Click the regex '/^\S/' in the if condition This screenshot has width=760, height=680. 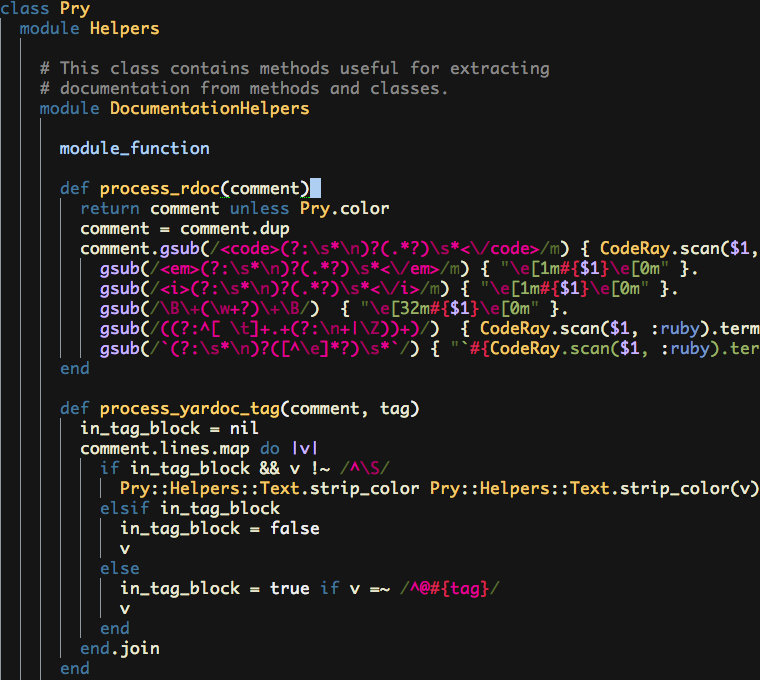point(364,469)
